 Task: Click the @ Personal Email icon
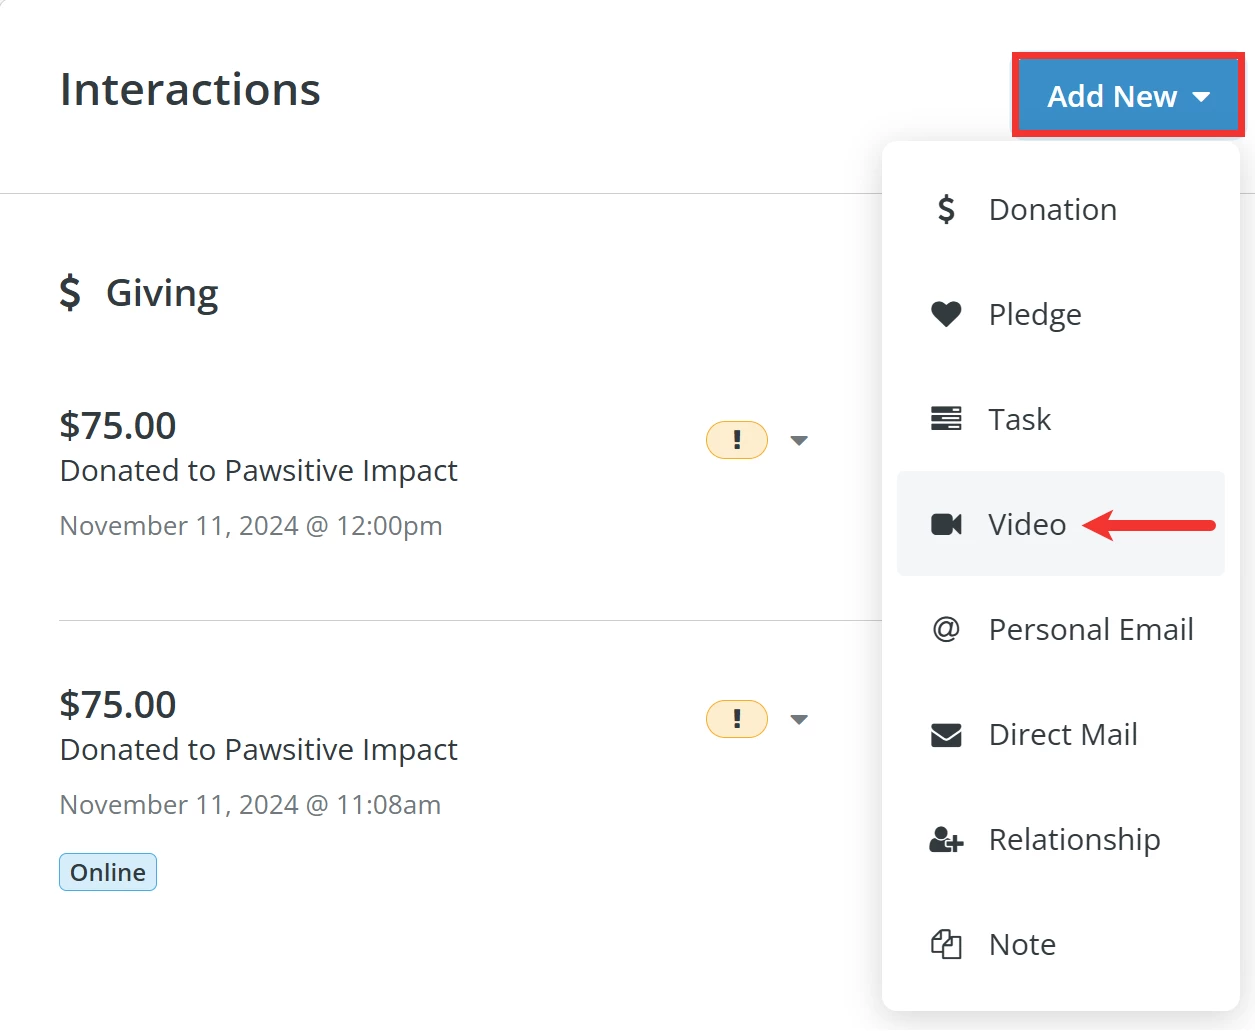pos(946,629)
